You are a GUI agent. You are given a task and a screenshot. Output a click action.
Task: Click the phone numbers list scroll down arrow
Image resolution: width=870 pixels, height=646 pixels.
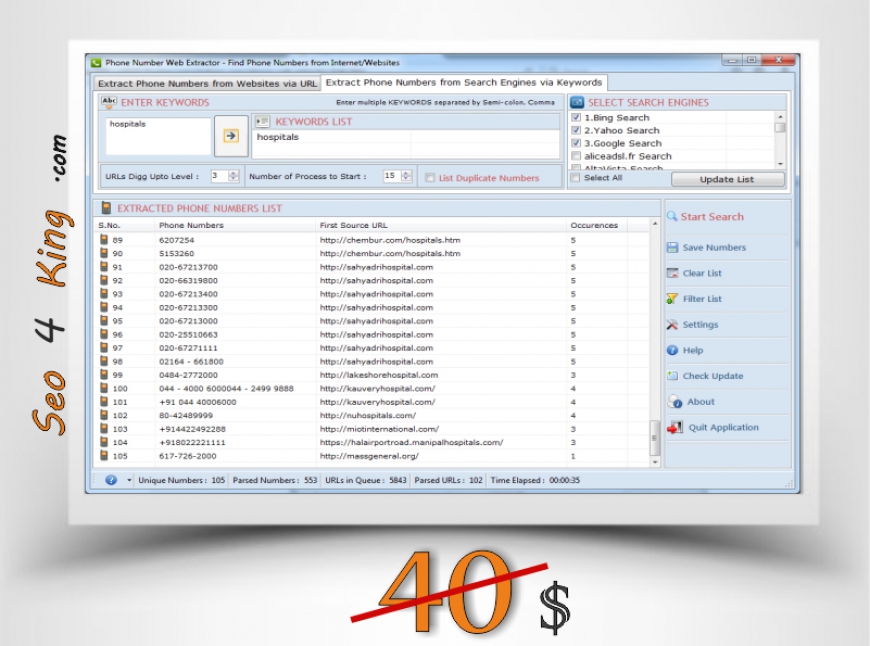coord(655,462)
